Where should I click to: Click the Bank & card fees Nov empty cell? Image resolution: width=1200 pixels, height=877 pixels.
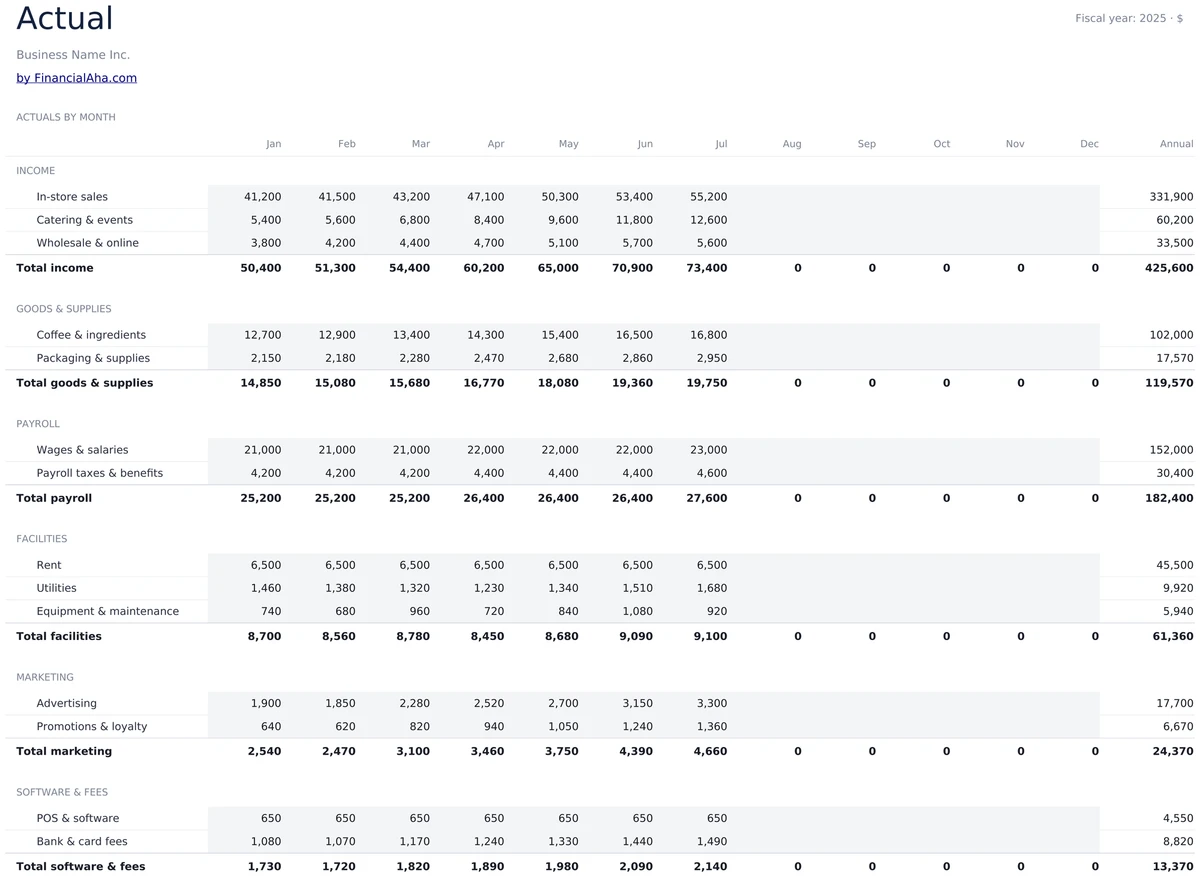point(989,841)
